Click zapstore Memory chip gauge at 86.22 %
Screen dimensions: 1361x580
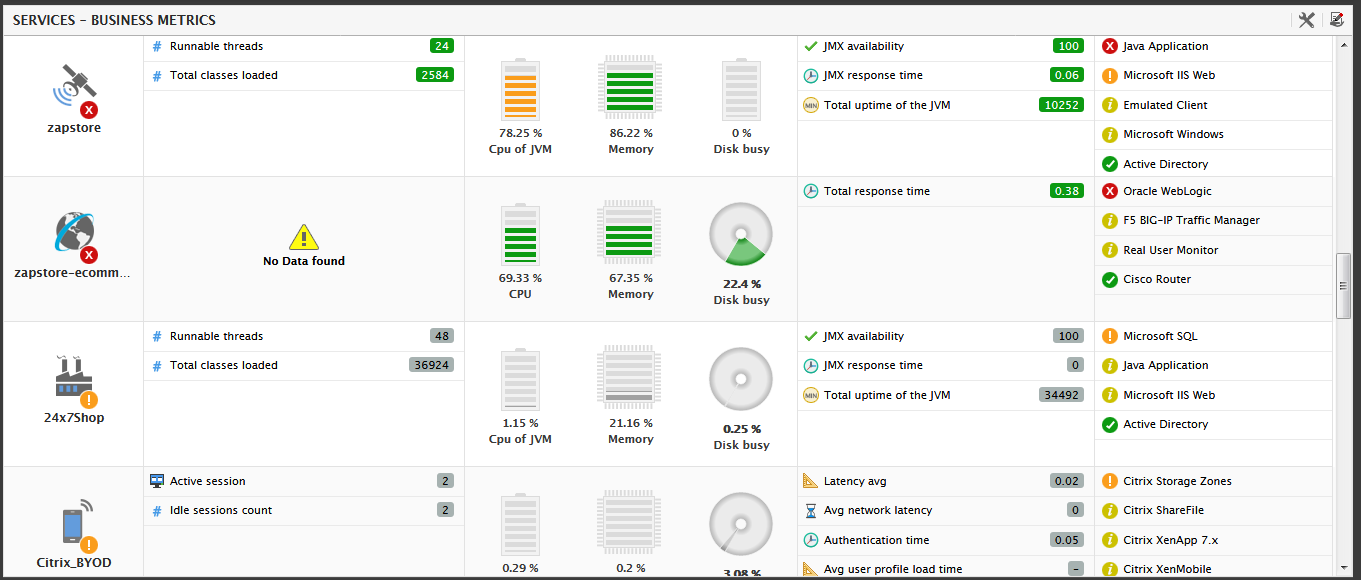click(630, 88)
